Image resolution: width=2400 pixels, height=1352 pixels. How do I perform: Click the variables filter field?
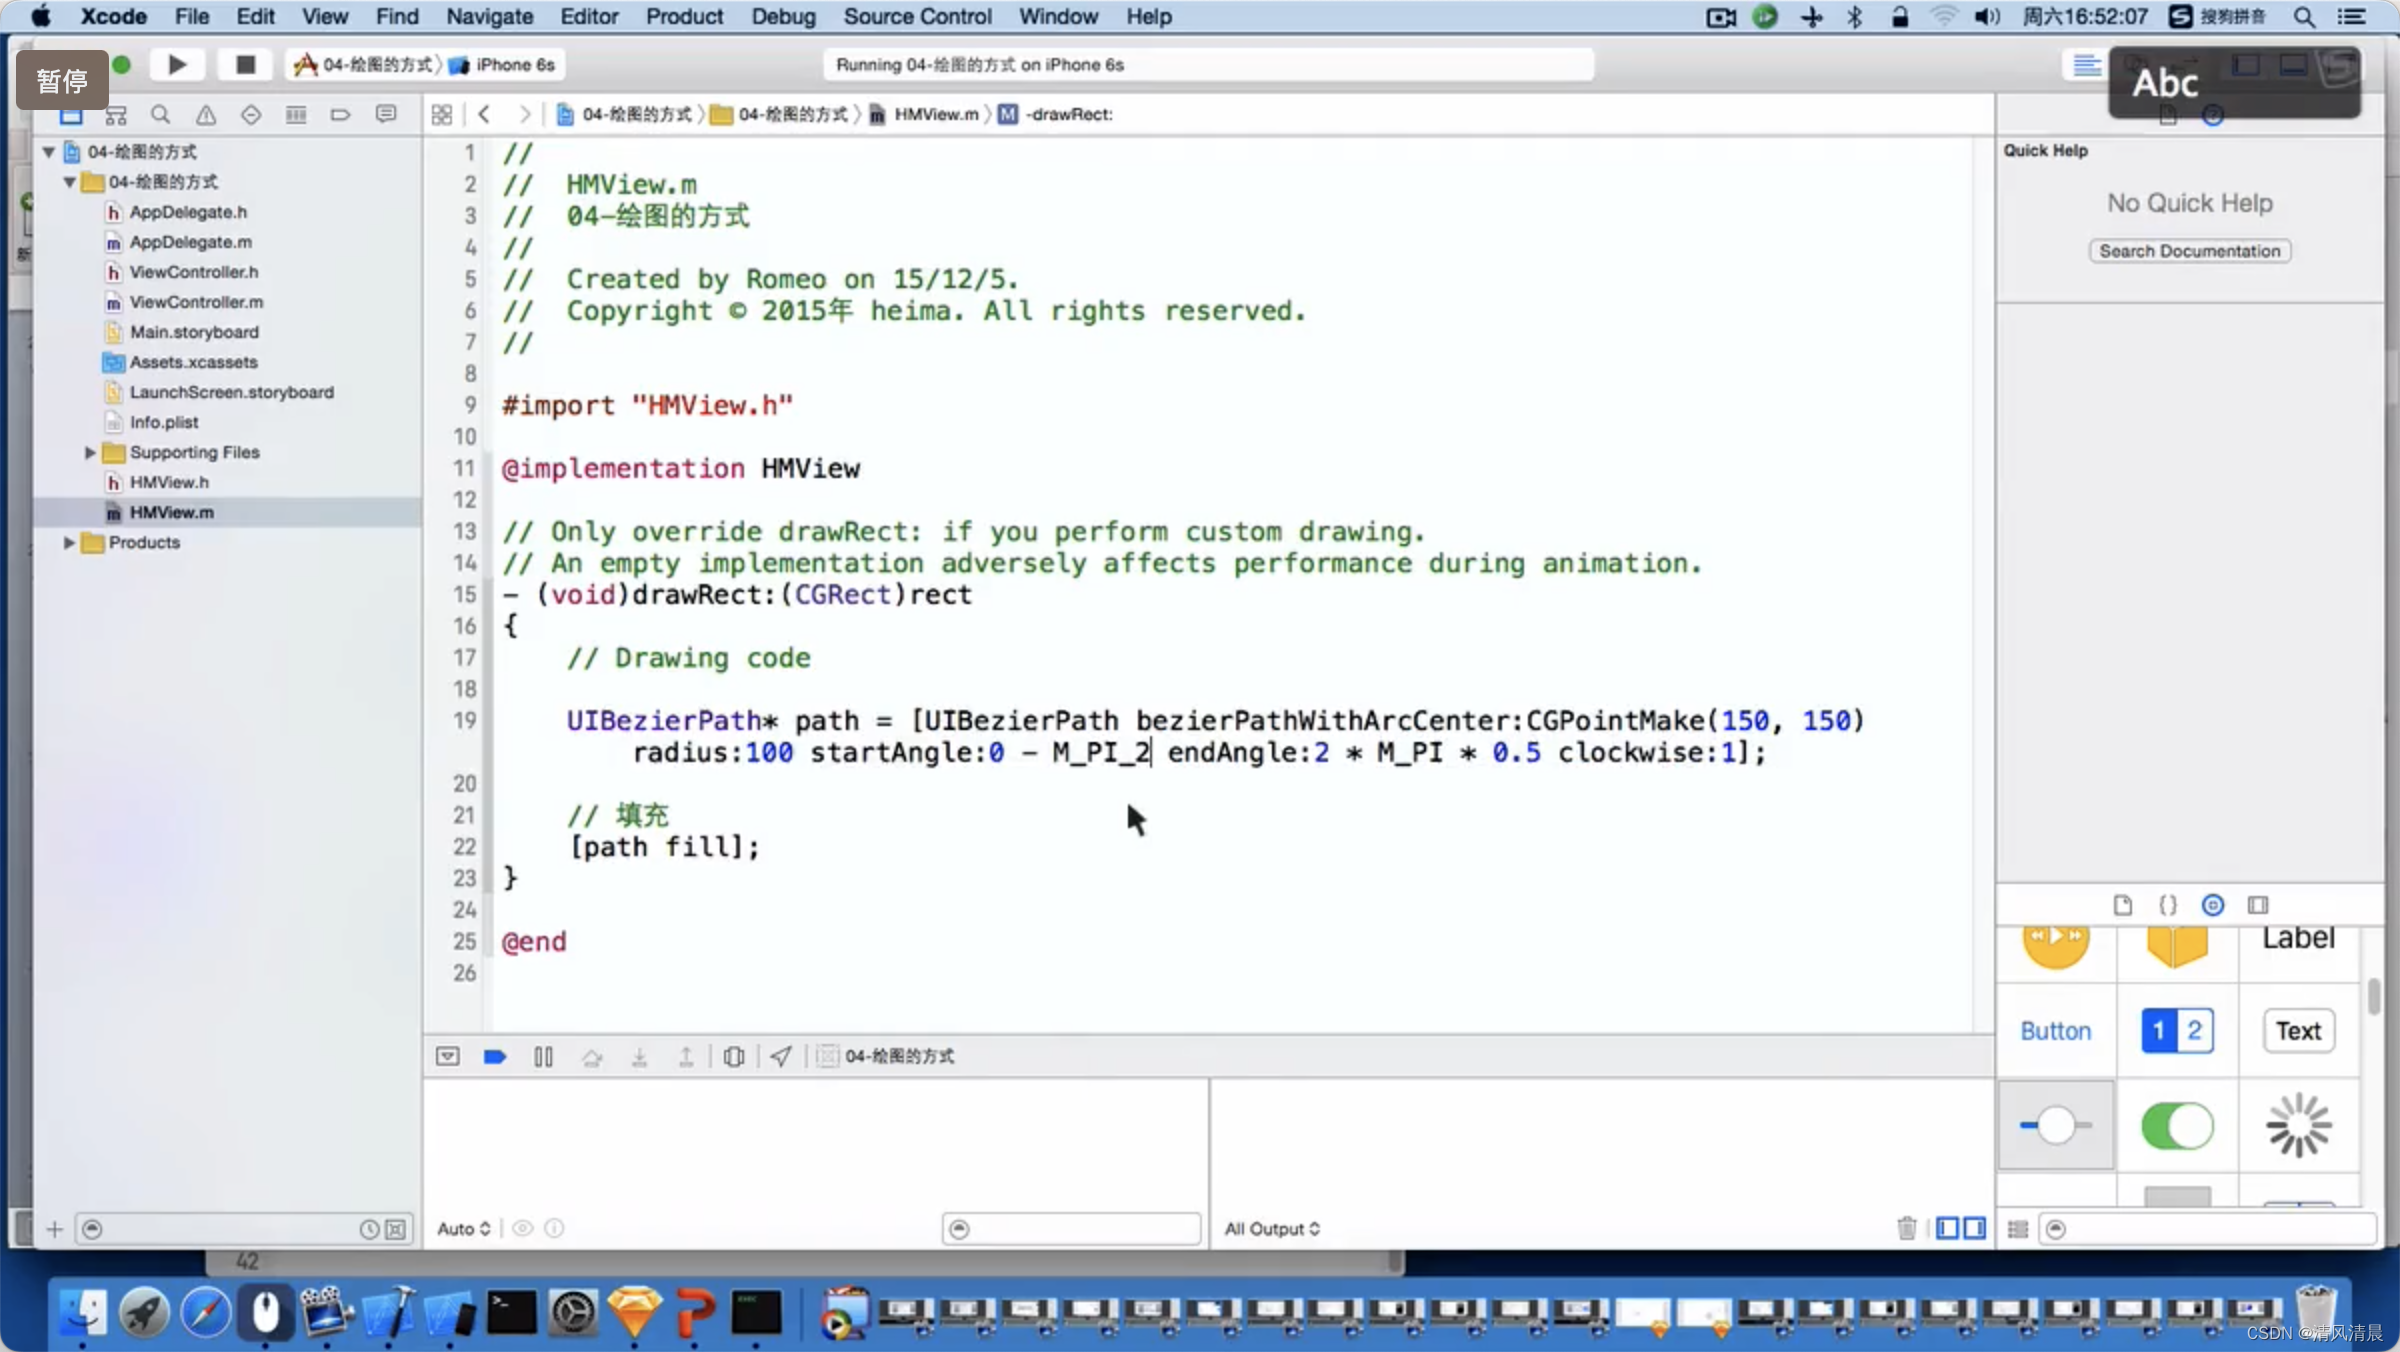click(x=1071, y=1229)
